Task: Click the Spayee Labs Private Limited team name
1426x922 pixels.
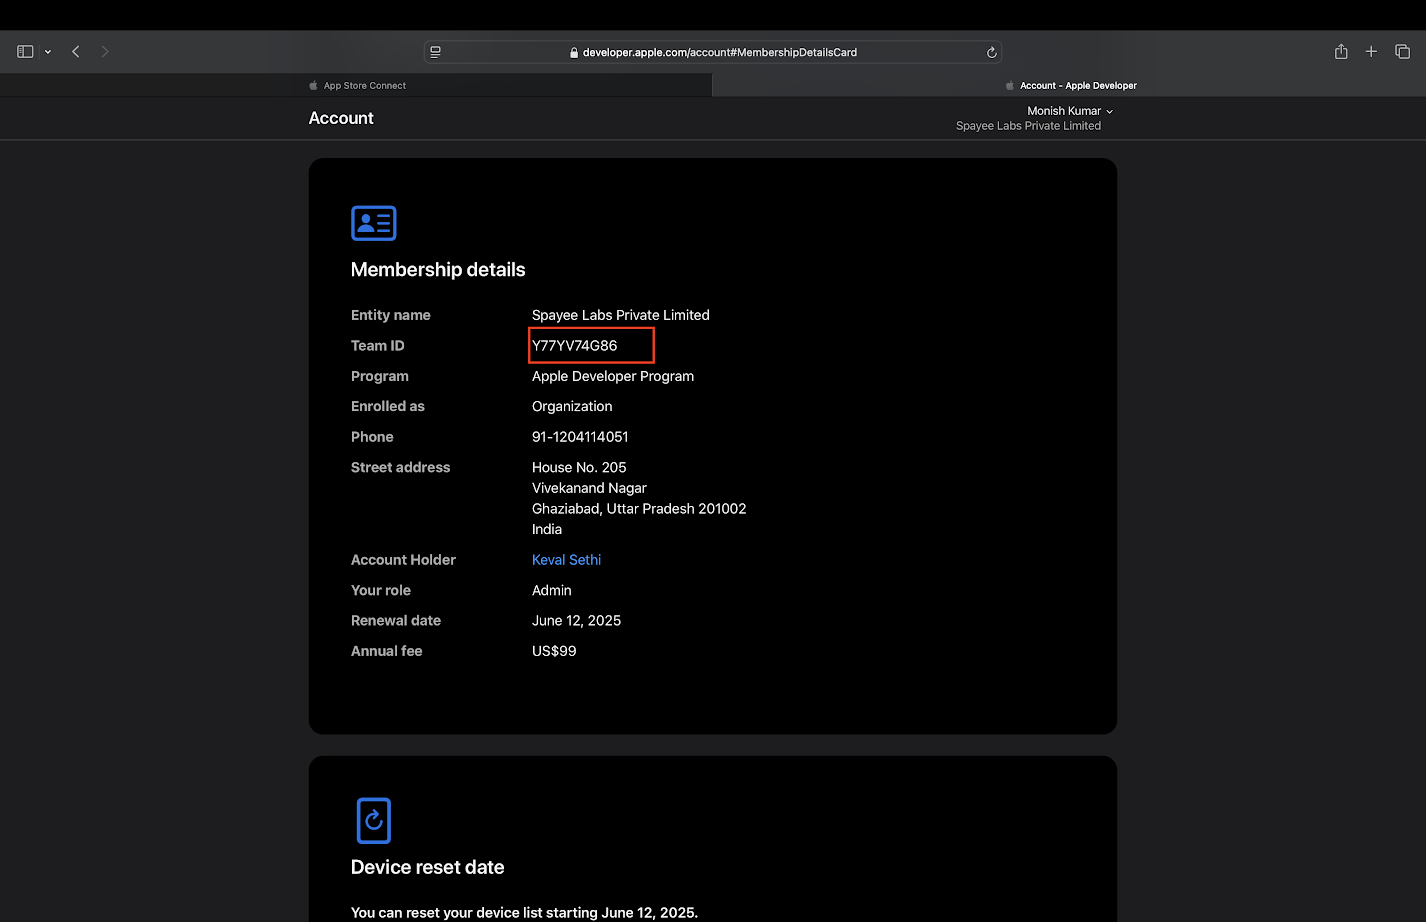Action: 1028,126
